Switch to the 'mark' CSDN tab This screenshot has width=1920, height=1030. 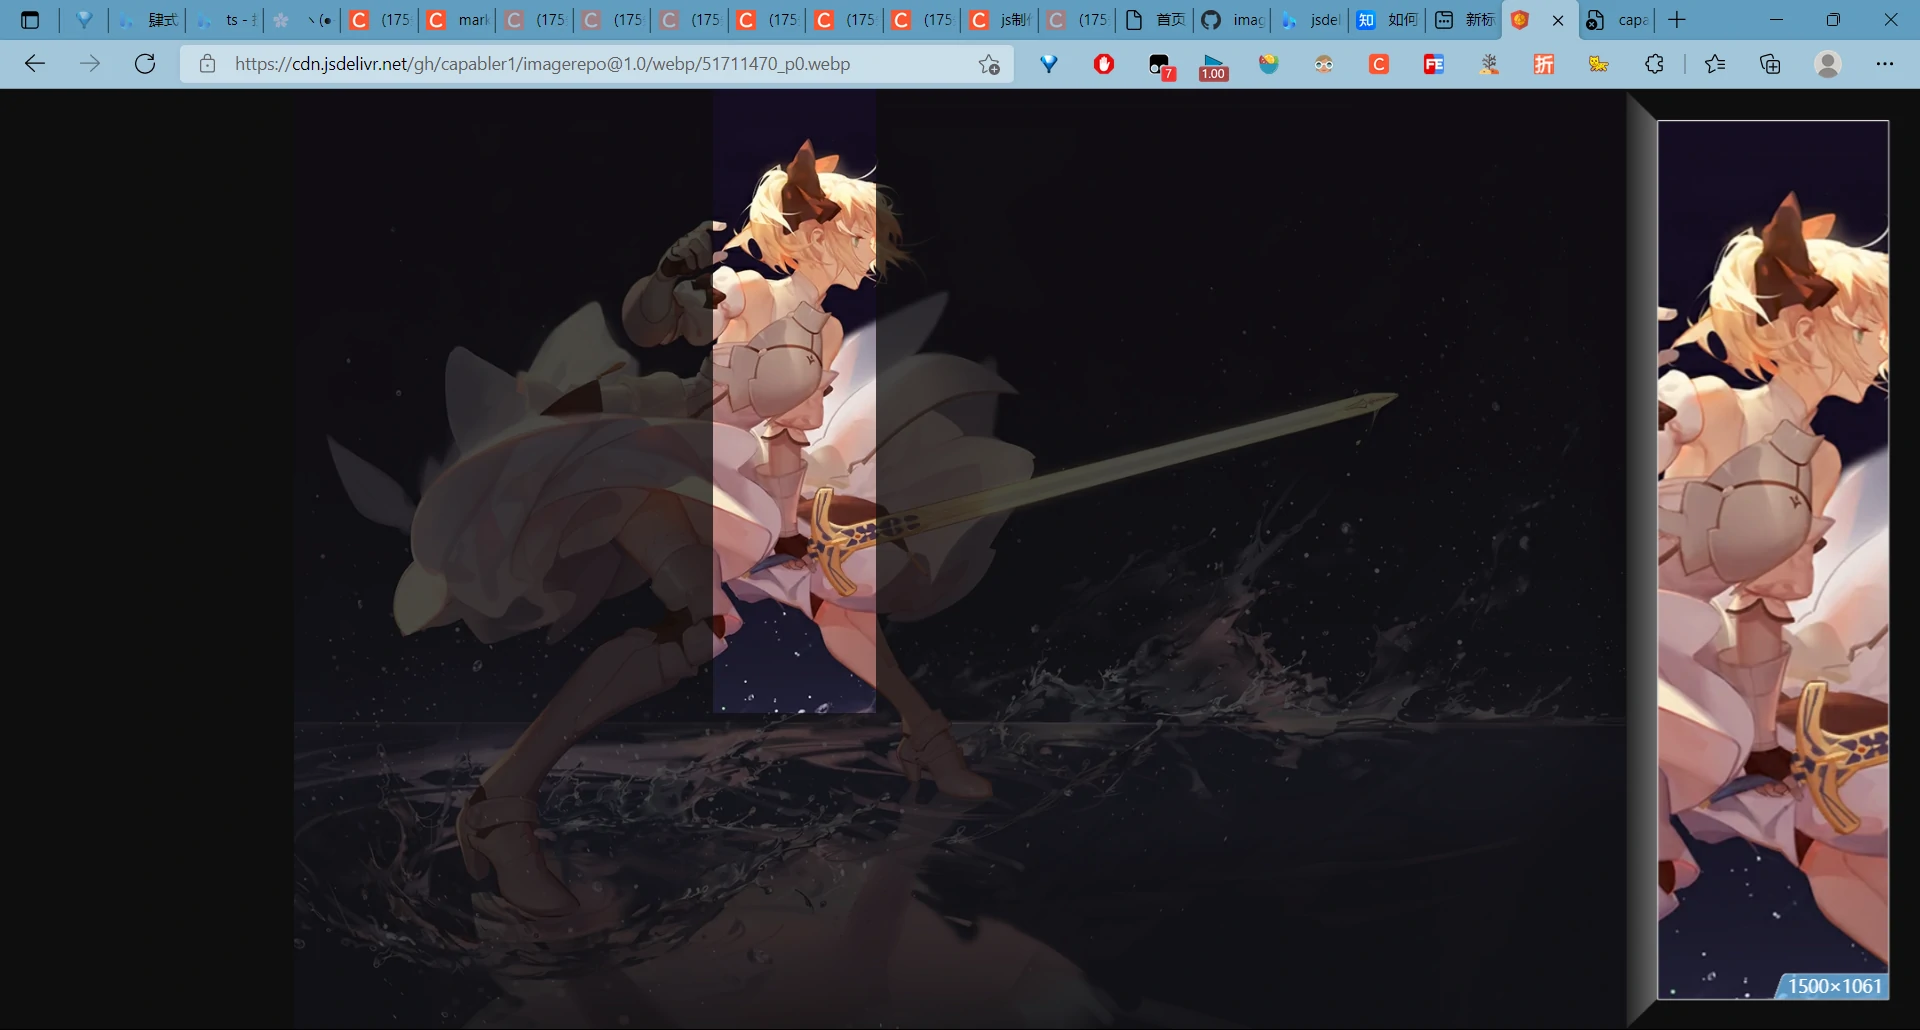coord(458,20)
